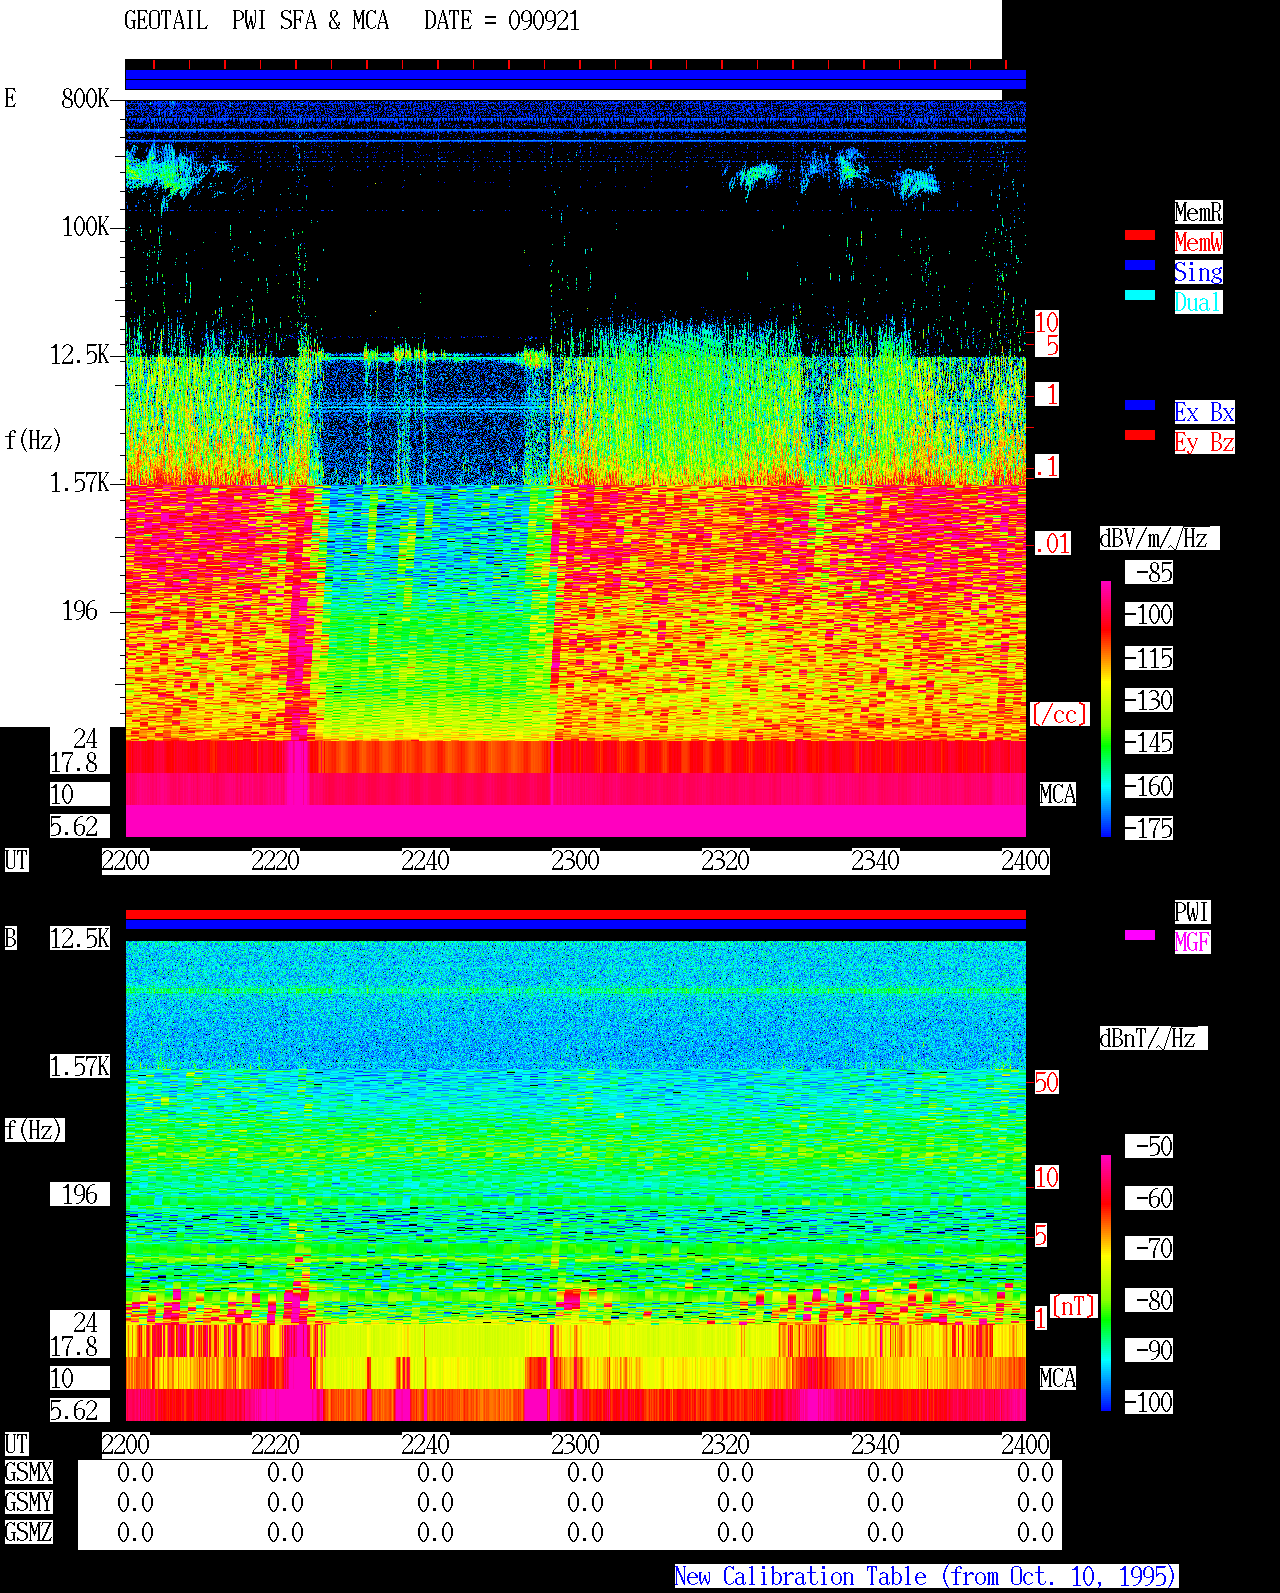Image resolution: width=1280 pixels, height=1593 pixels.
Task: Click the [nT] magnetic field axis label
Action: [1074, 1306]
